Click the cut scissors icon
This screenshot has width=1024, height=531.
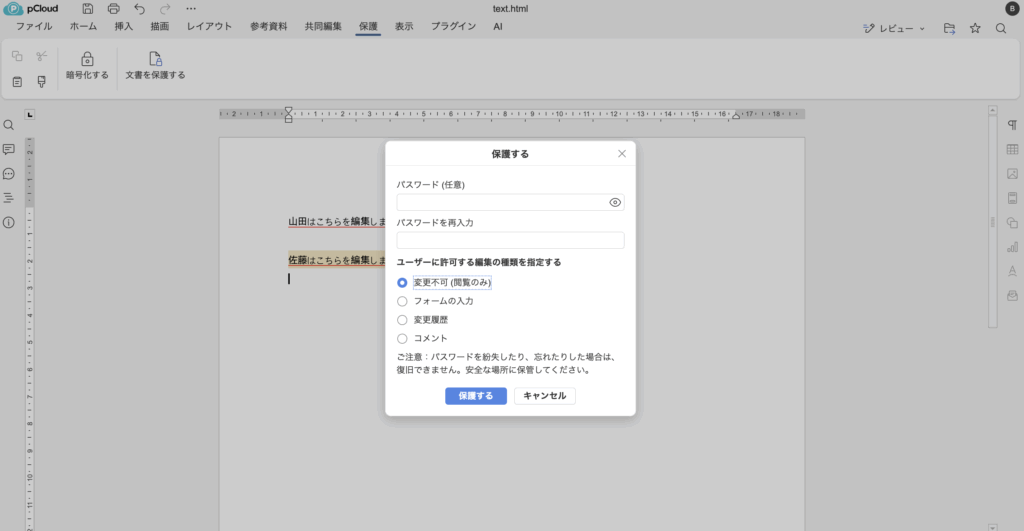click(42, 56)
